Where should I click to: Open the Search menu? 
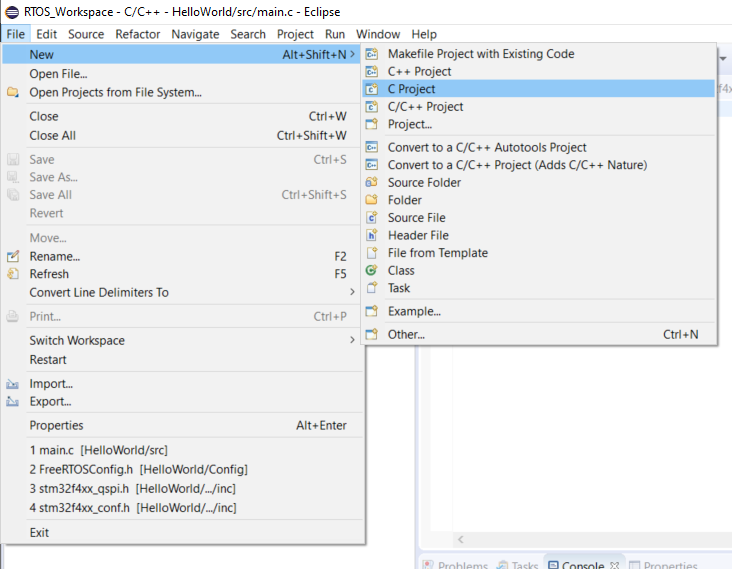coord(248,34)
